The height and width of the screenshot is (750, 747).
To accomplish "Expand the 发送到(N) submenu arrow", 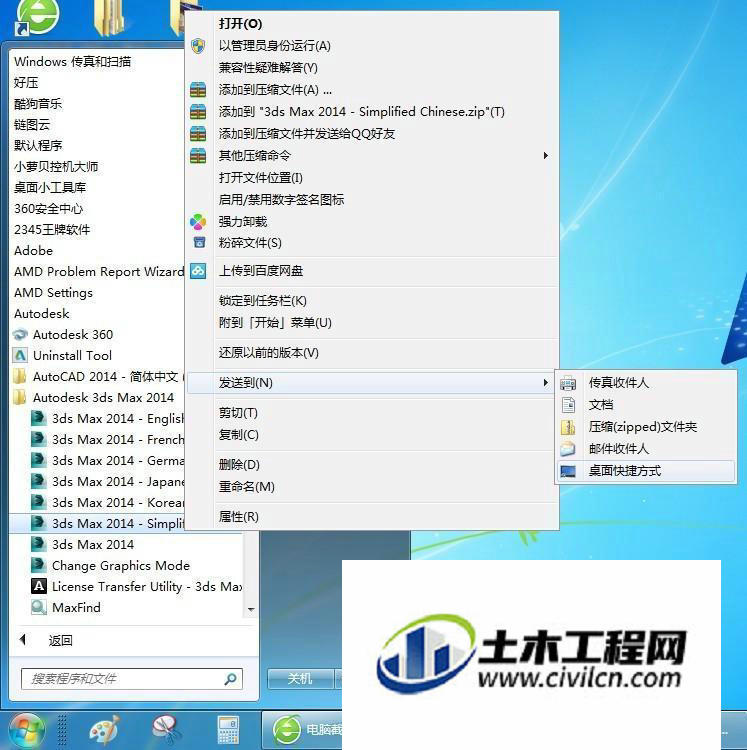I will pyautogui.click(x=545, y=383).
